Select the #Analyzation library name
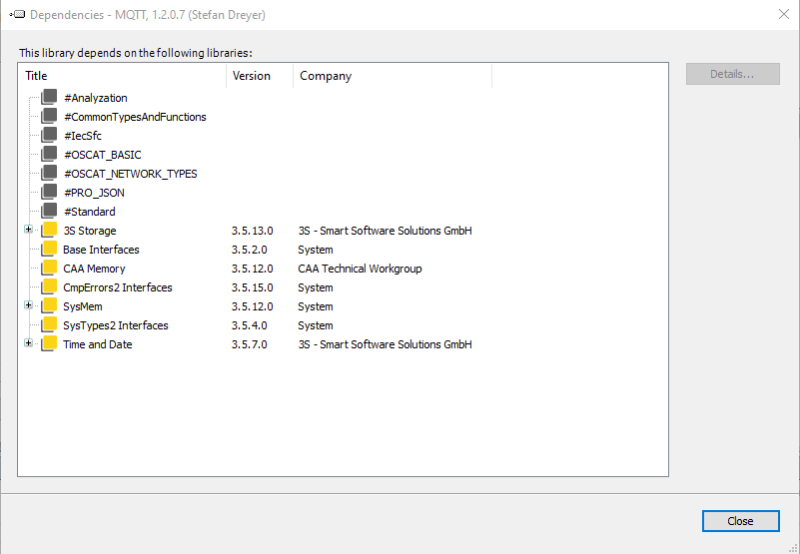Image resolution: width=800 pixels, height=554 pixels. point(96,98)
